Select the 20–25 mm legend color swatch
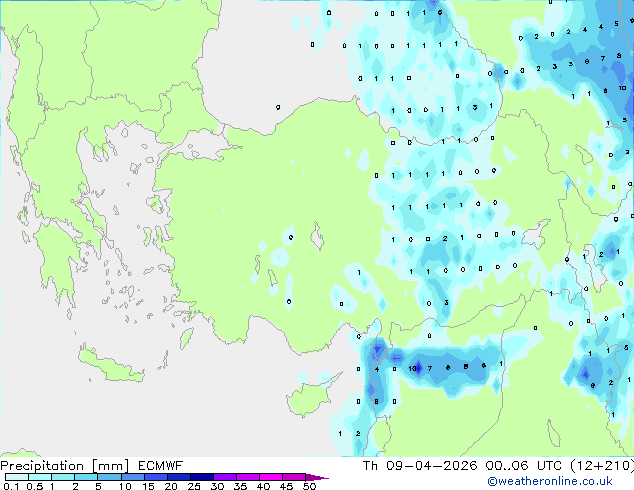This screenshot has height=490, width=634. tap(178, 477)
